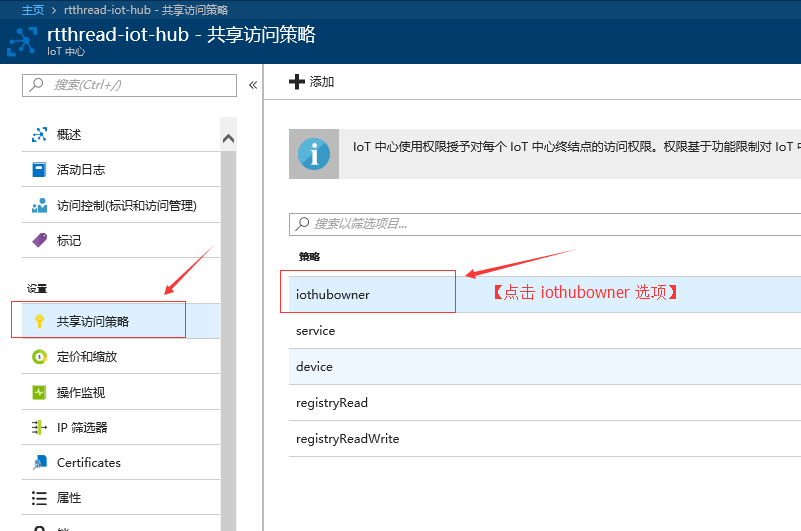Click the sidebar scrollbar up arrow

(x=228, y=138)
